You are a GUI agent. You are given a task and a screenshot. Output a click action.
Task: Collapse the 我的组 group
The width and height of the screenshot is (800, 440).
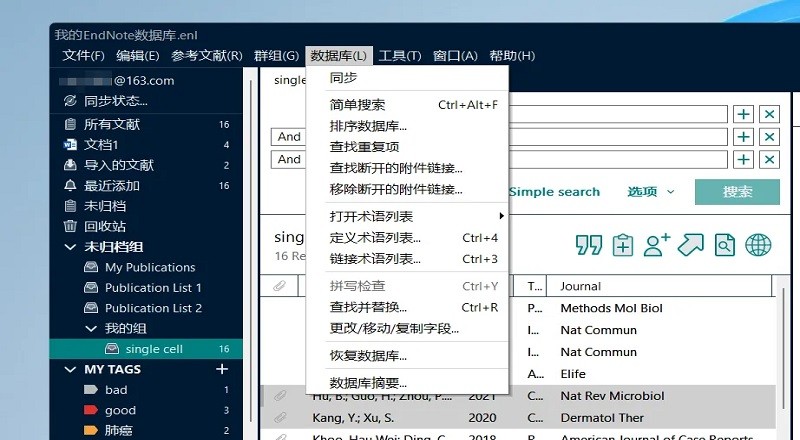point(90,328)
